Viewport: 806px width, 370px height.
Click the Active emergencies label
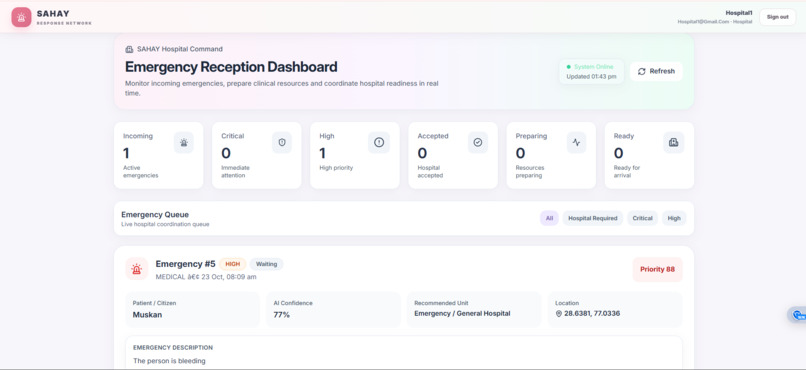tap(140, 172)
